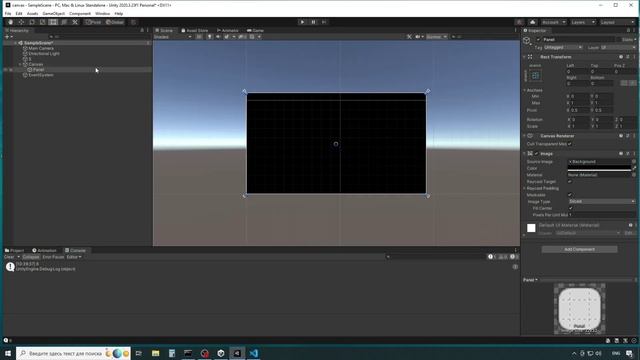The image size is (640, 360).
Task: Pick color with the eyedropper icon
Action: coord(634,168)
